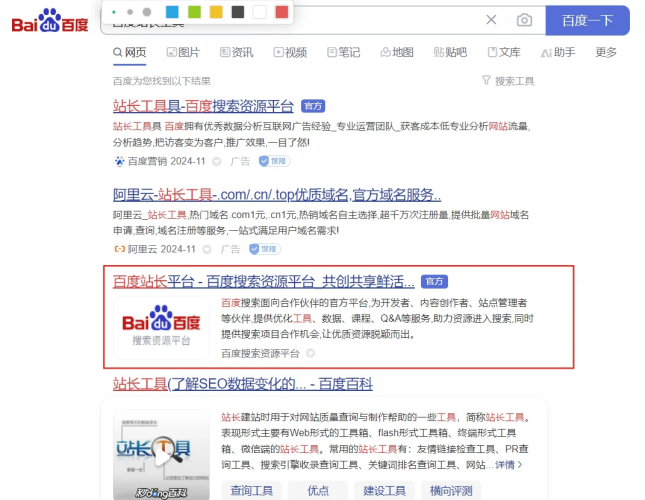Click 广告 label under 阿里云 result
645x500 pixels.
(230, 249)
